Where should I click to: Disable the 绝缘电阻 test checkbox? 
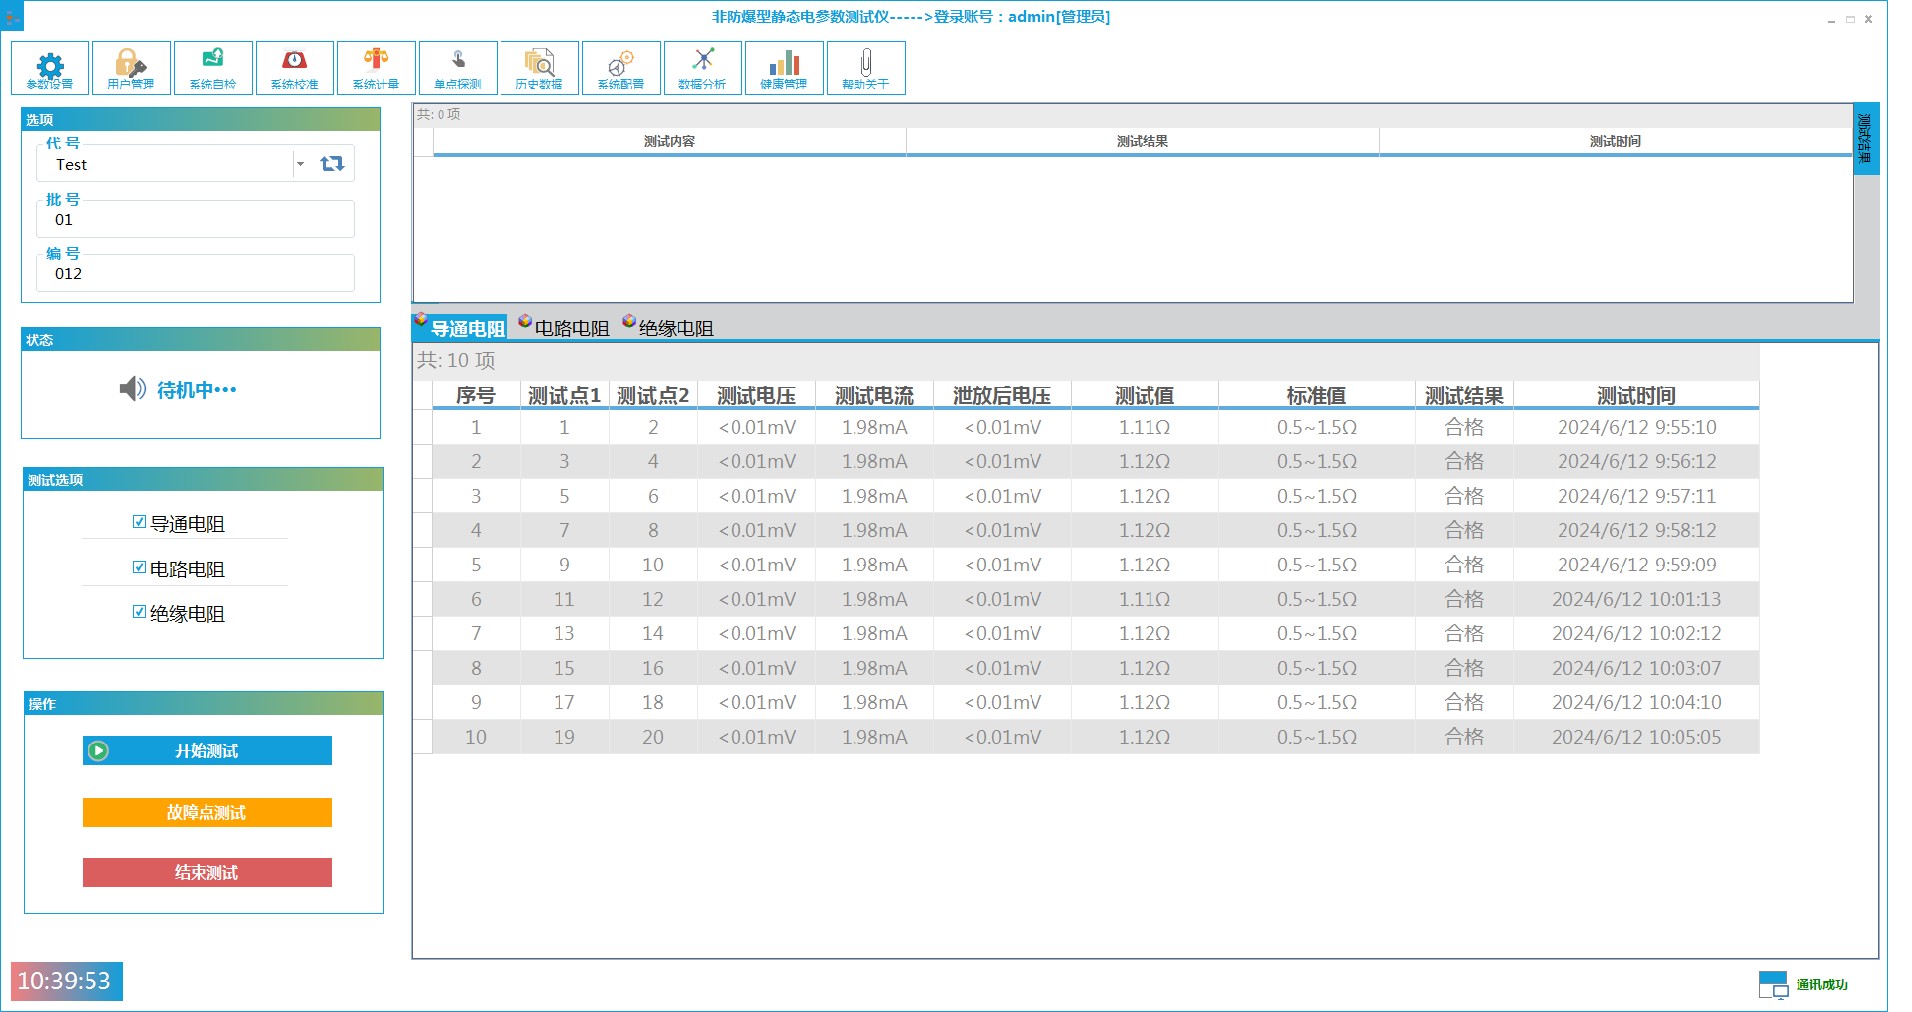(140, 612)
